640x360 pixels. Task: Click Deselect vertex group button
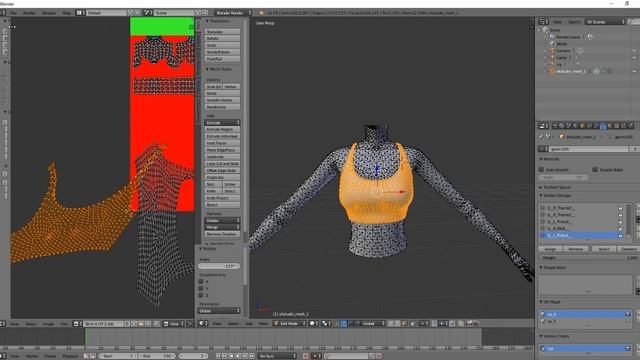(629, 249)
